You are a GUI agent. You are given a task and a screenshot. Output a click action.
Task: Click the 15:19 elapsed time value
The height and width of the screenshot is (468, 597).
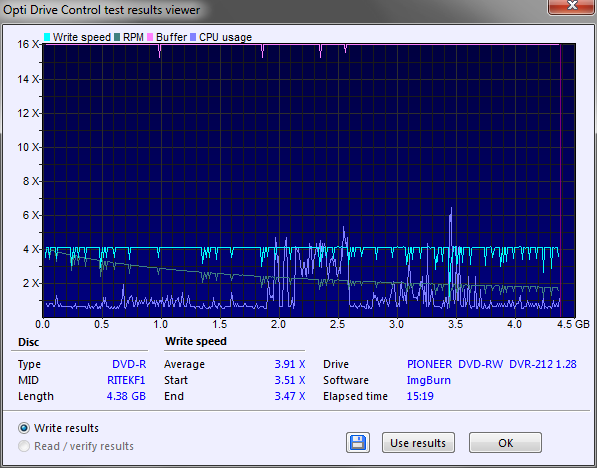(x=420, y=396)
